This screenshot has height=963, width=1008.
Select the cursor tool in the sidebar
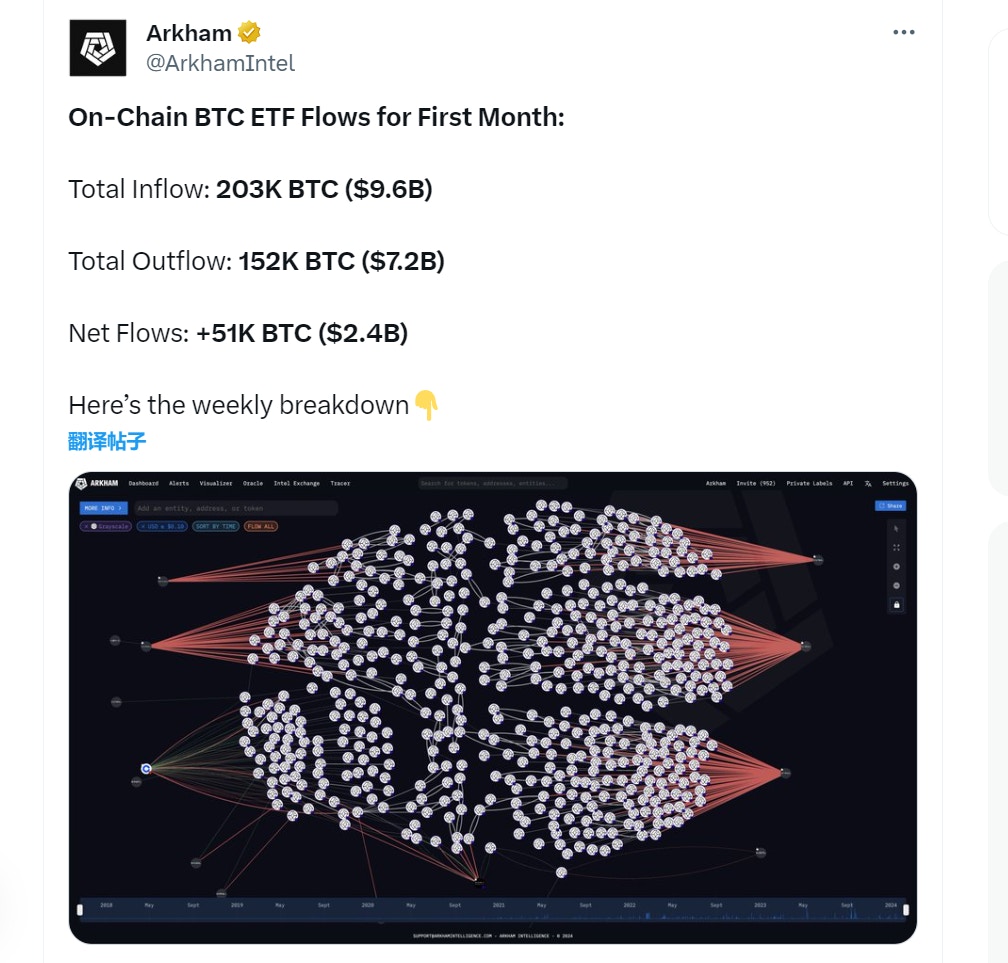pyautogui.click(x=896, y=528)
